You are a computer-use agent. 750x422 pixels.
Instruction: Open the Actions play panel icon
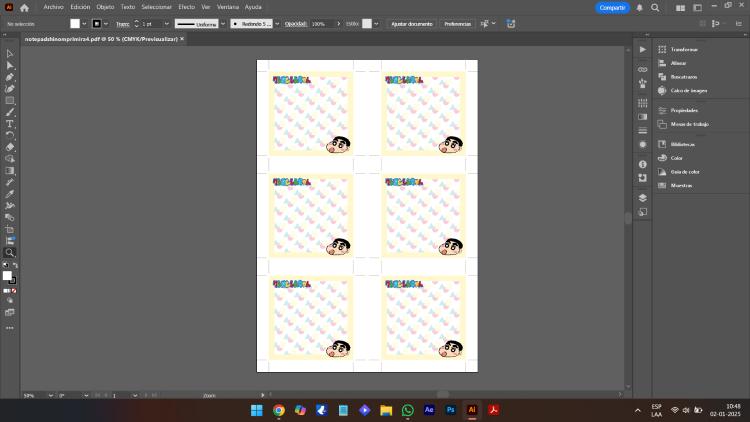click(x=642, y=49)
